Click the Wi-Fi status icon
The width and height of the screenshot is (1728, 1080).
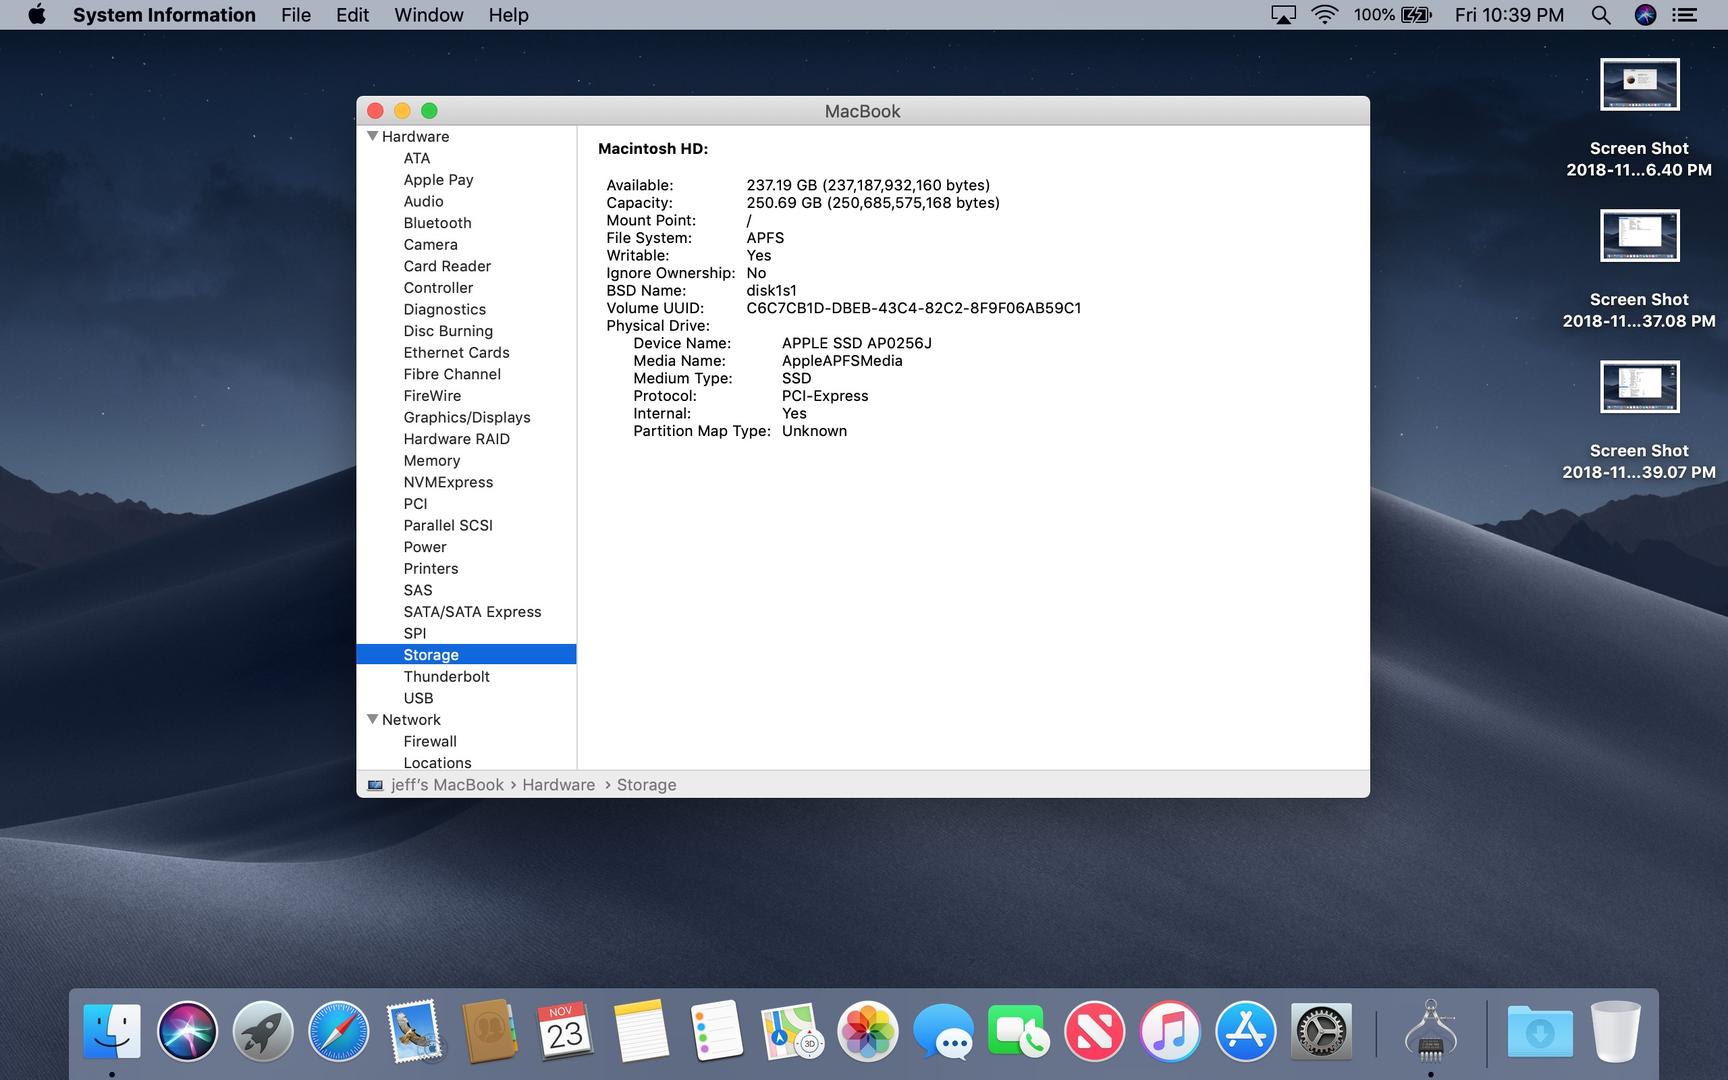tap(1325, 15)
